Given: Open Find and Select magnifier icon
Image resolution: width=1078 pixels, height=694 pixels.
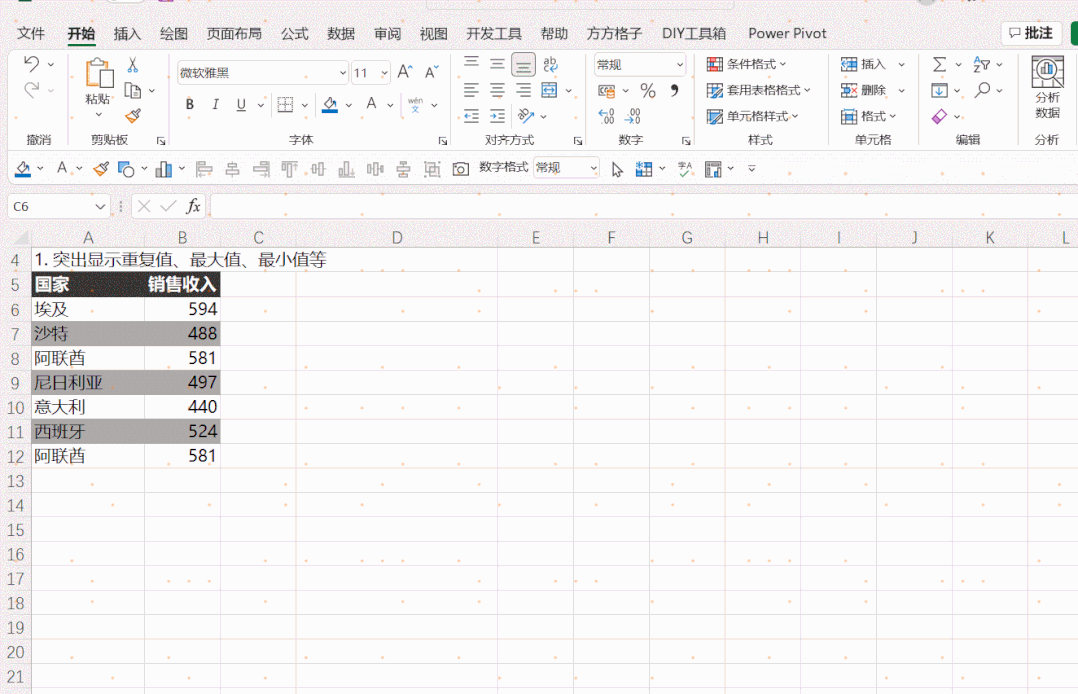Looking at the screenshot, I should (x=982, y=90).
